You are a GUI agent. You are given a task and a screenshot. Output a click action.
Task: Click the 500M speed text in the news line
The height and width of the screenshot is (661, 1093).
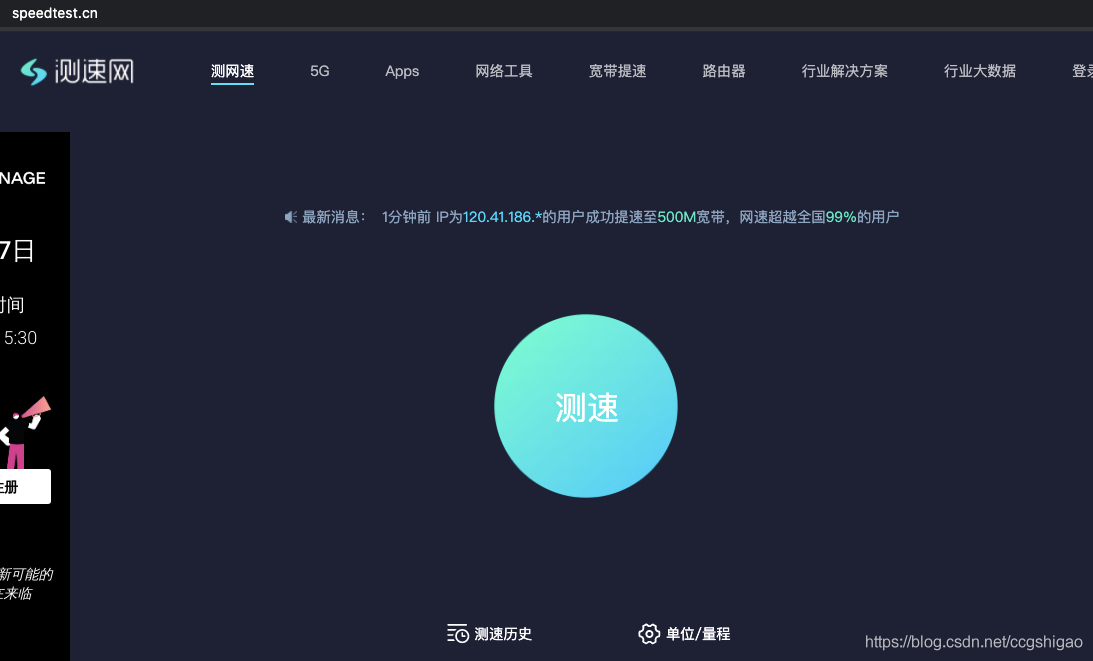coord(676,217)
